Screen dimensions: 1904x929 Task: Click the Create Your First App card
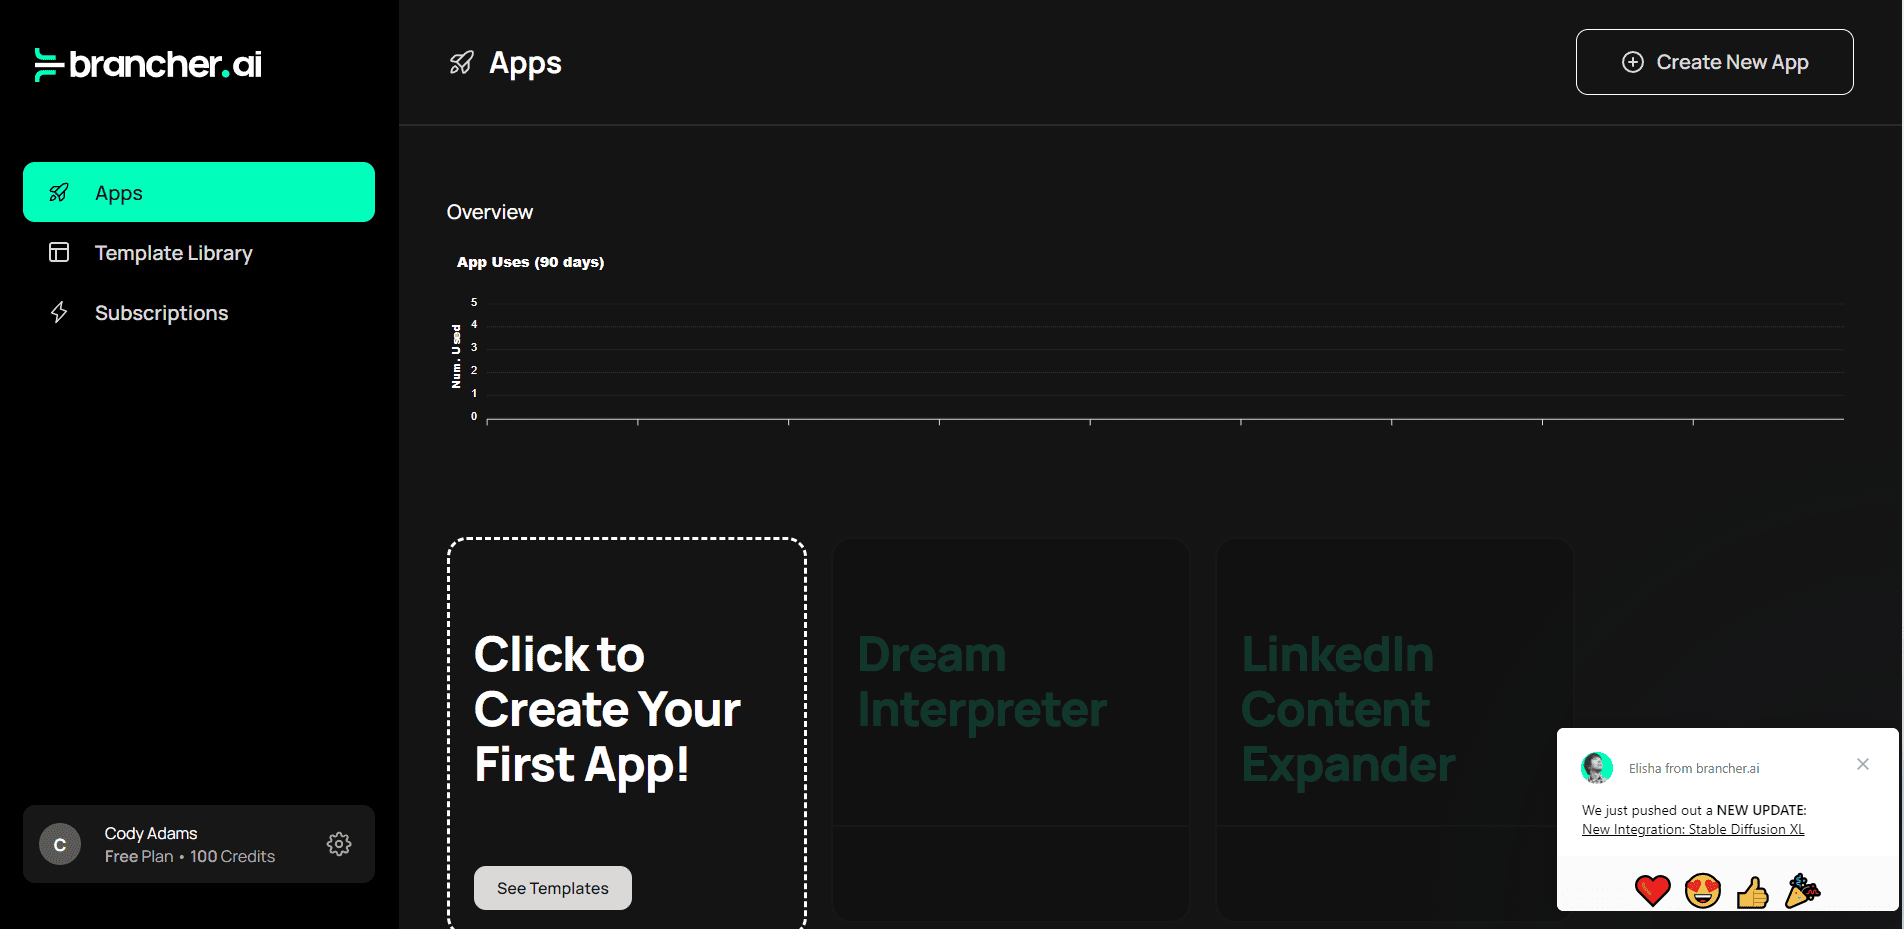point(626,733)
